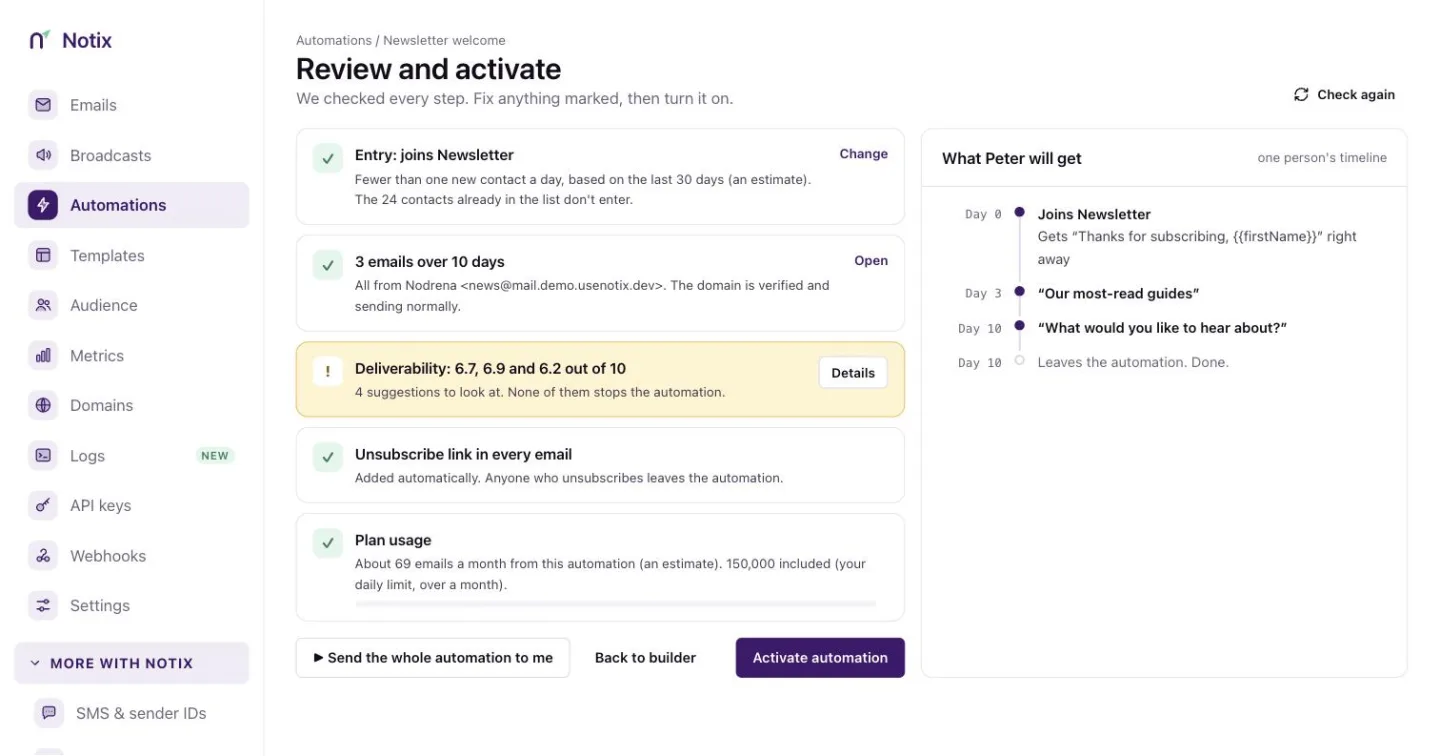Open Logs in the sidebar

[x=131, y=455]
